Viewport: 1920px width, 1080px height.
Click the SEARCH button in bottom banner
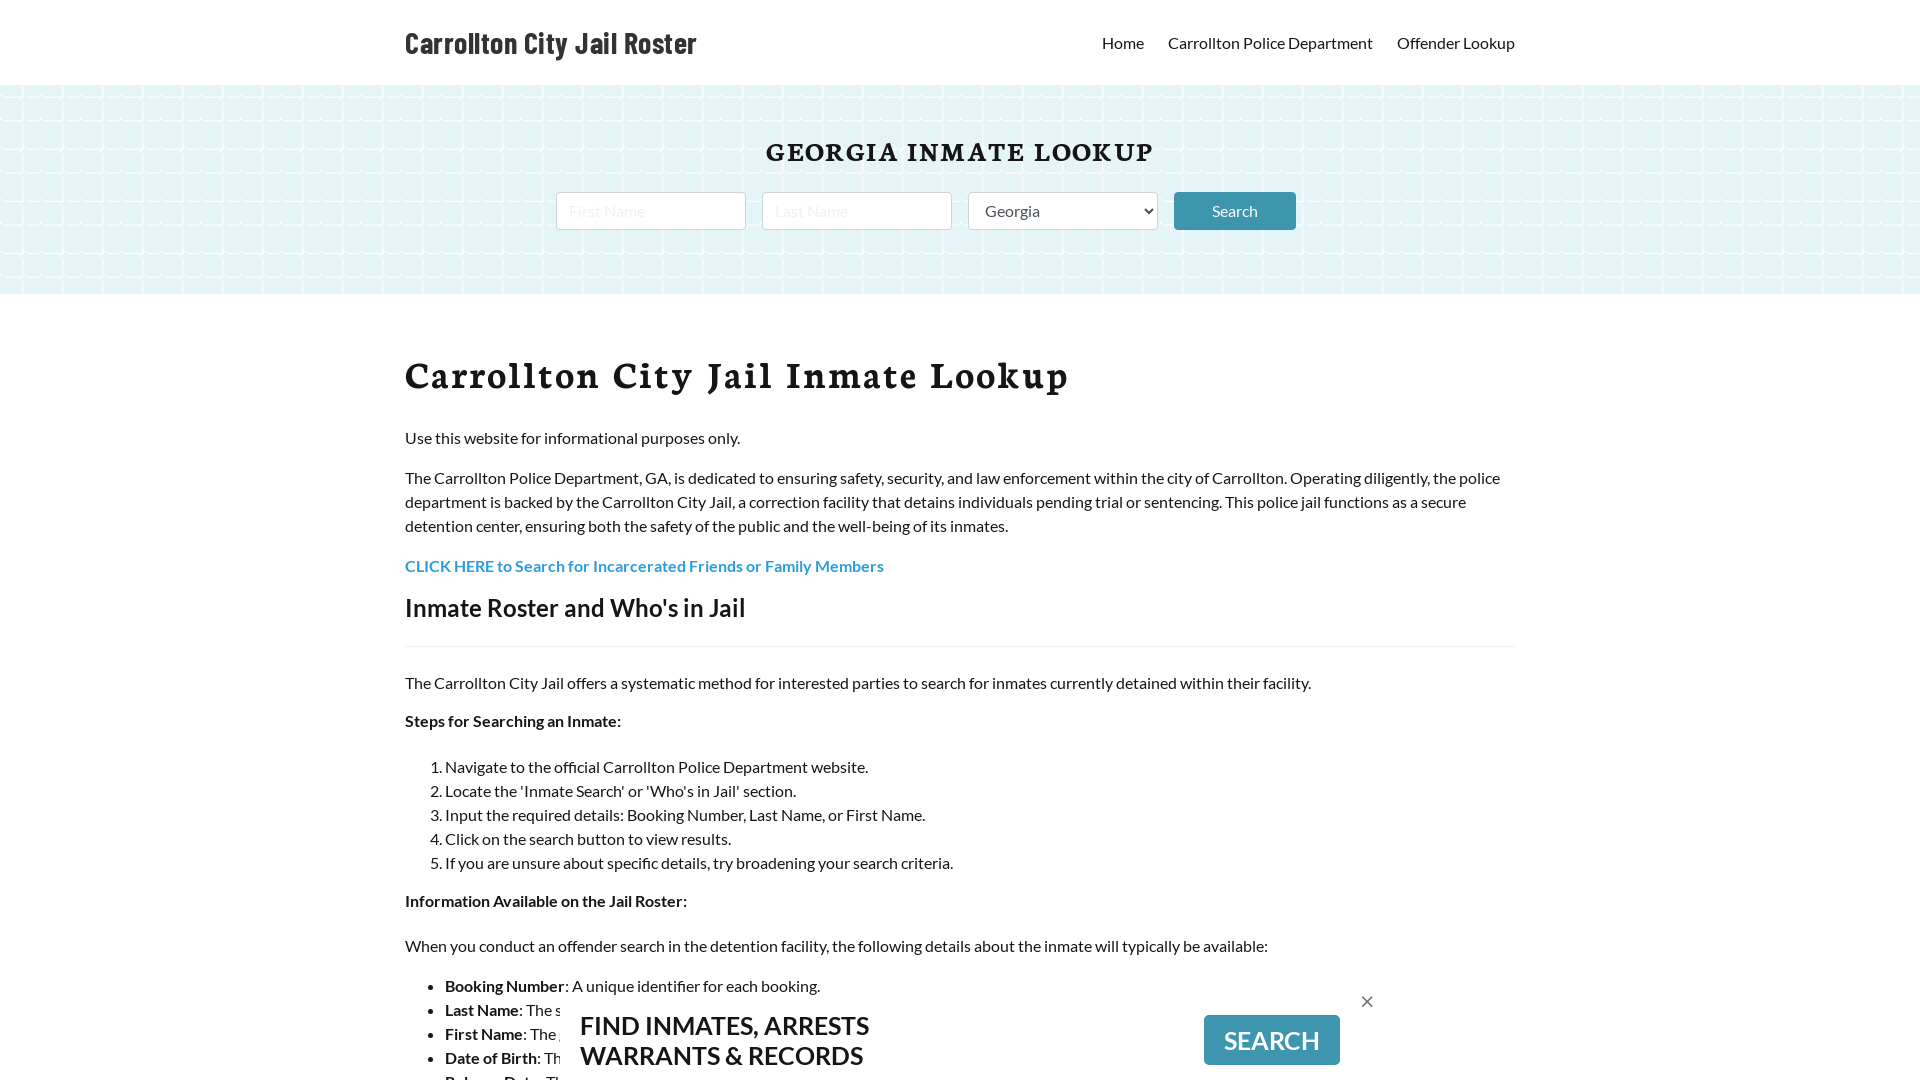[x=1271, y=1039]
